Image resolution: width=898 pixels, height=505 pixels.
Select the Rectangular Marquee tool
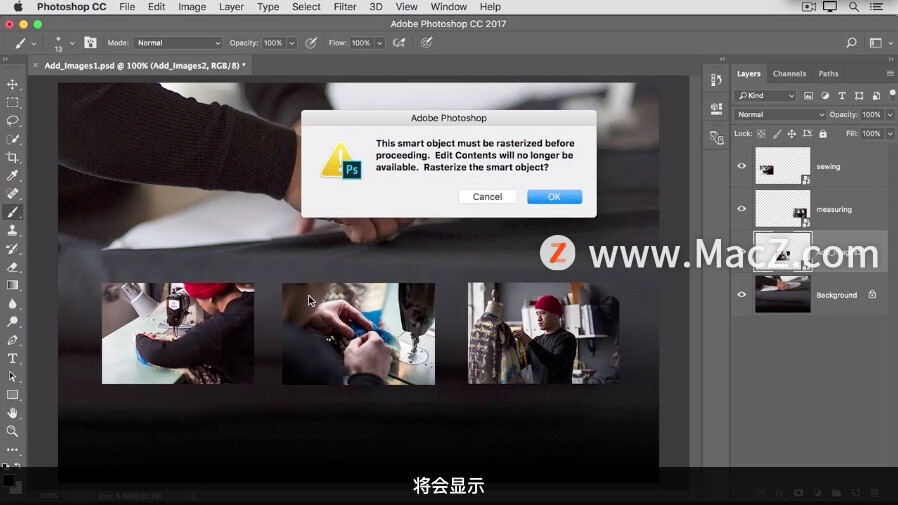[12, 102]
